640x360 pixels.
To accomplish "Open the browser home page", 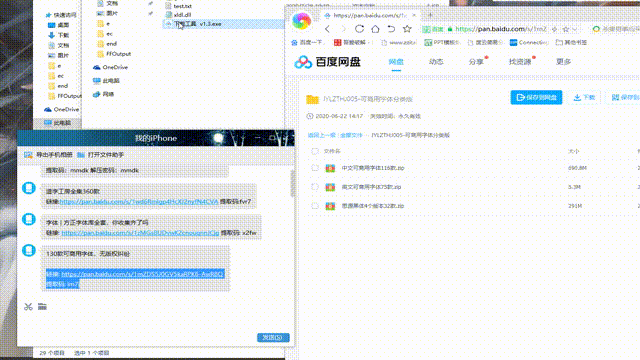I will 375,29.
